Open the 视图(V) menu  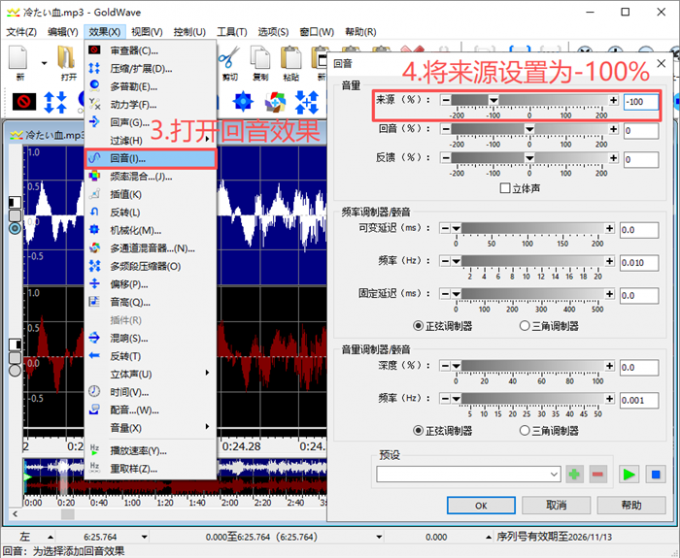pos(147,32)
